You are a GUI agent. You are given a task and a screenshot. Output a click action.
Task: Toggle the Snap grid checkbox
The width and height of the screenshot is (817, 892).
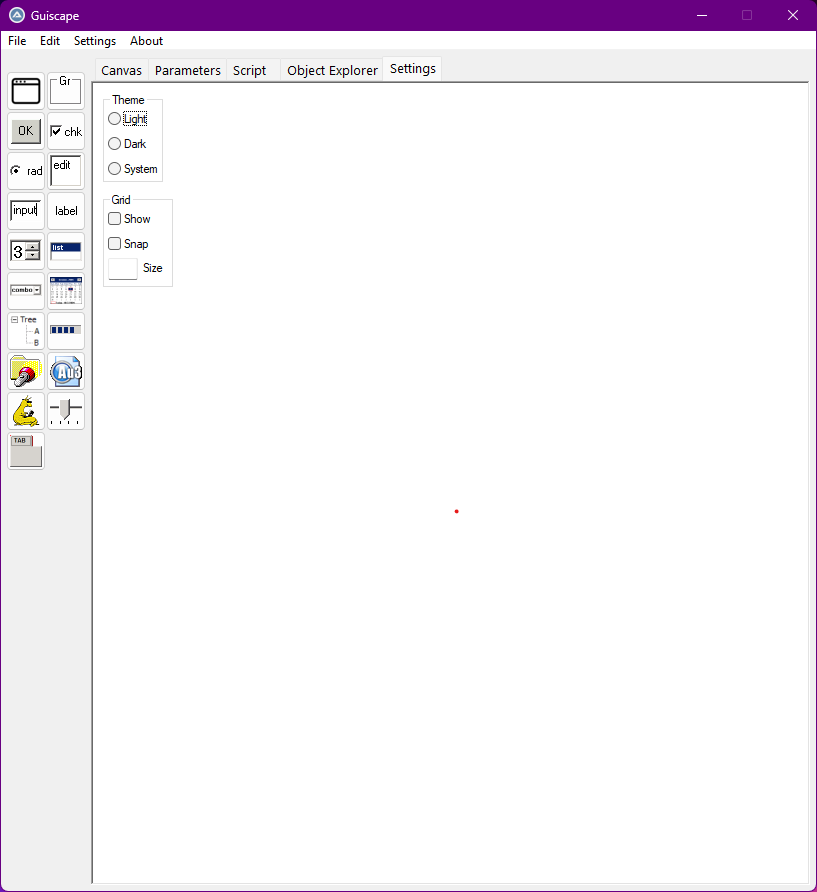[x=115, y=244]
